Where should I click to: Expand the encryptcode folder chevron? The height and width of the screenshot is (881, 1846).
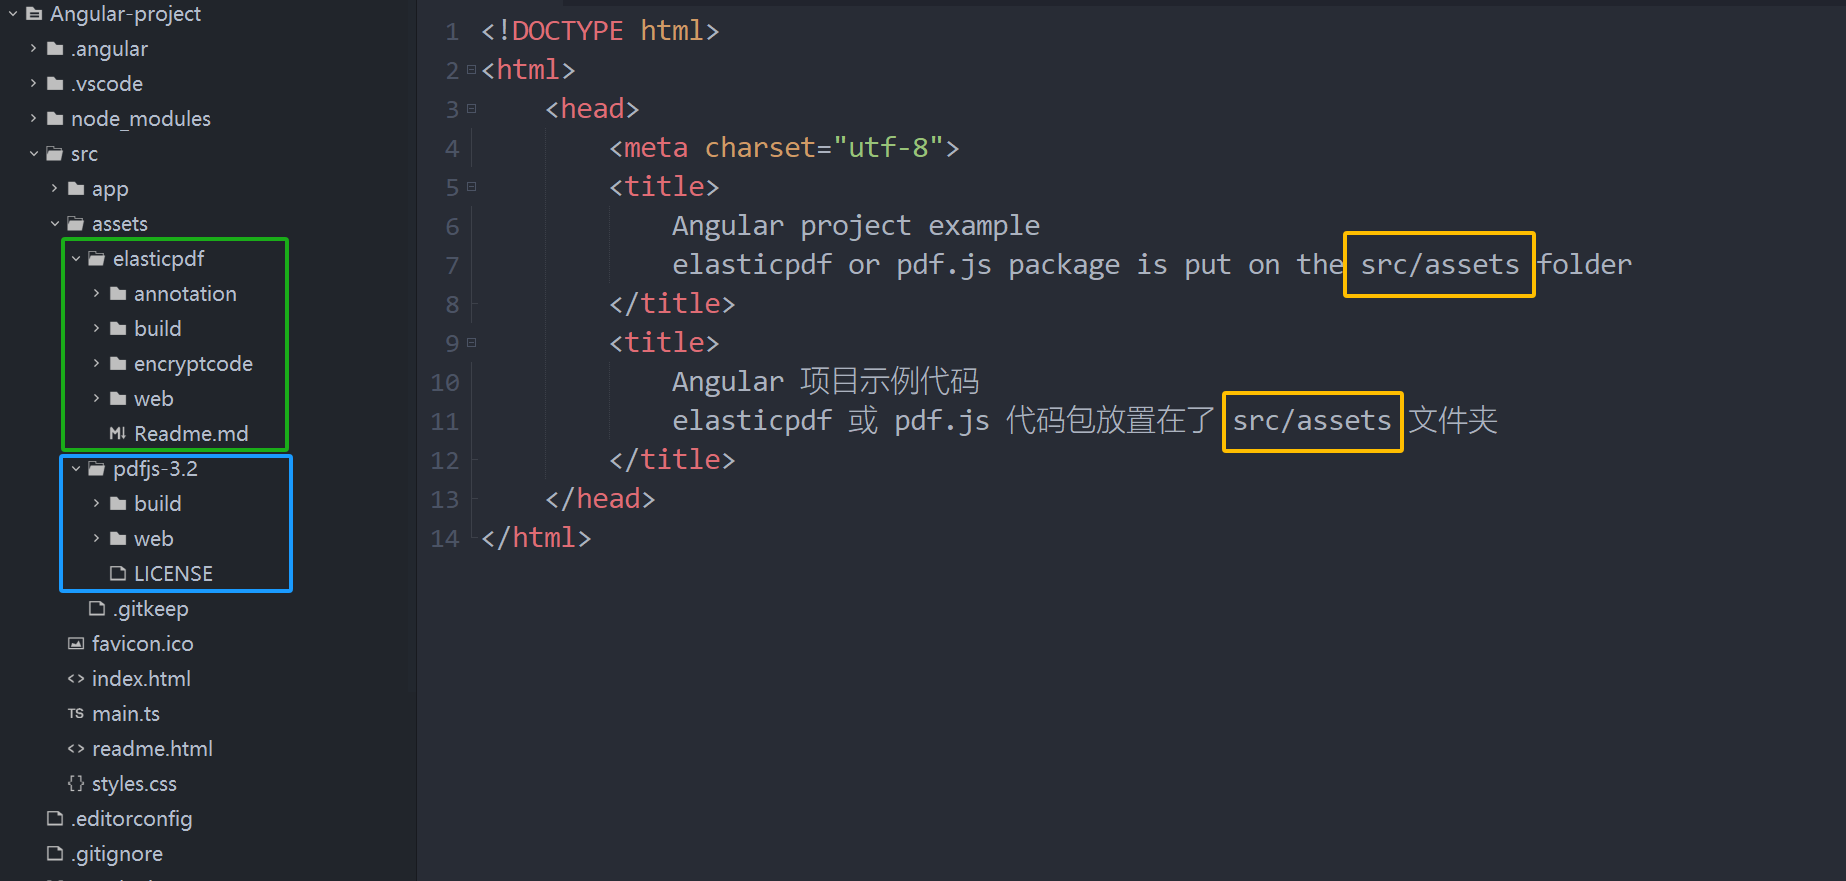(97, 363)
